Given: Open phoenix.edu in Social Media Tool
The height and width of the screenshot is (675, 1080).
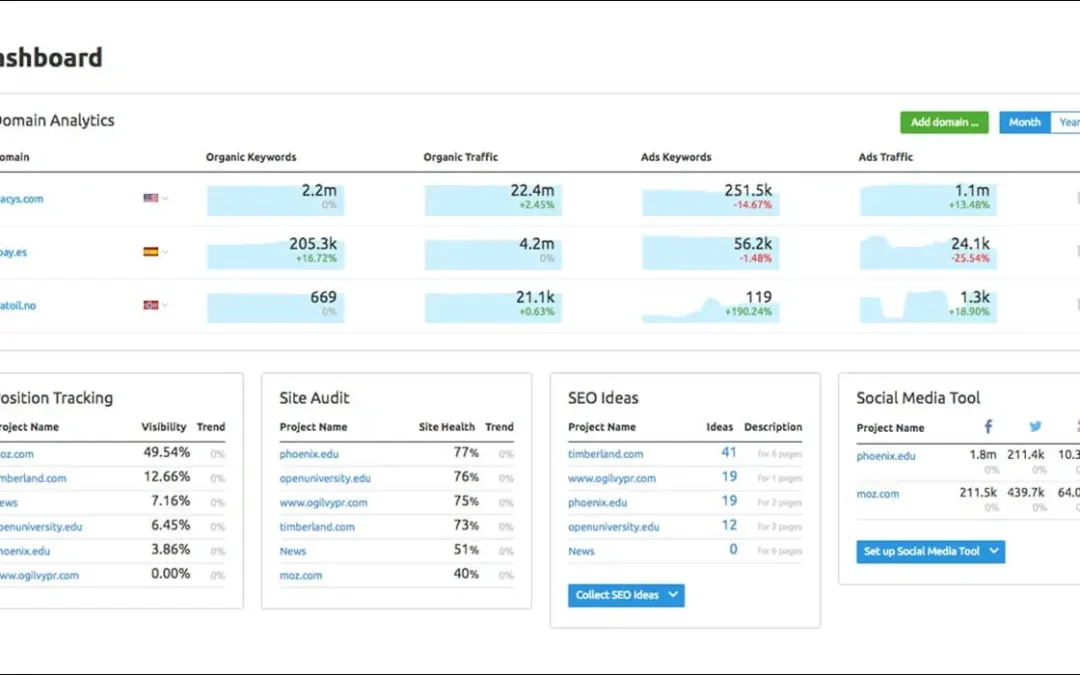Looking at the screenshot, I should click(x=886, y=456).
